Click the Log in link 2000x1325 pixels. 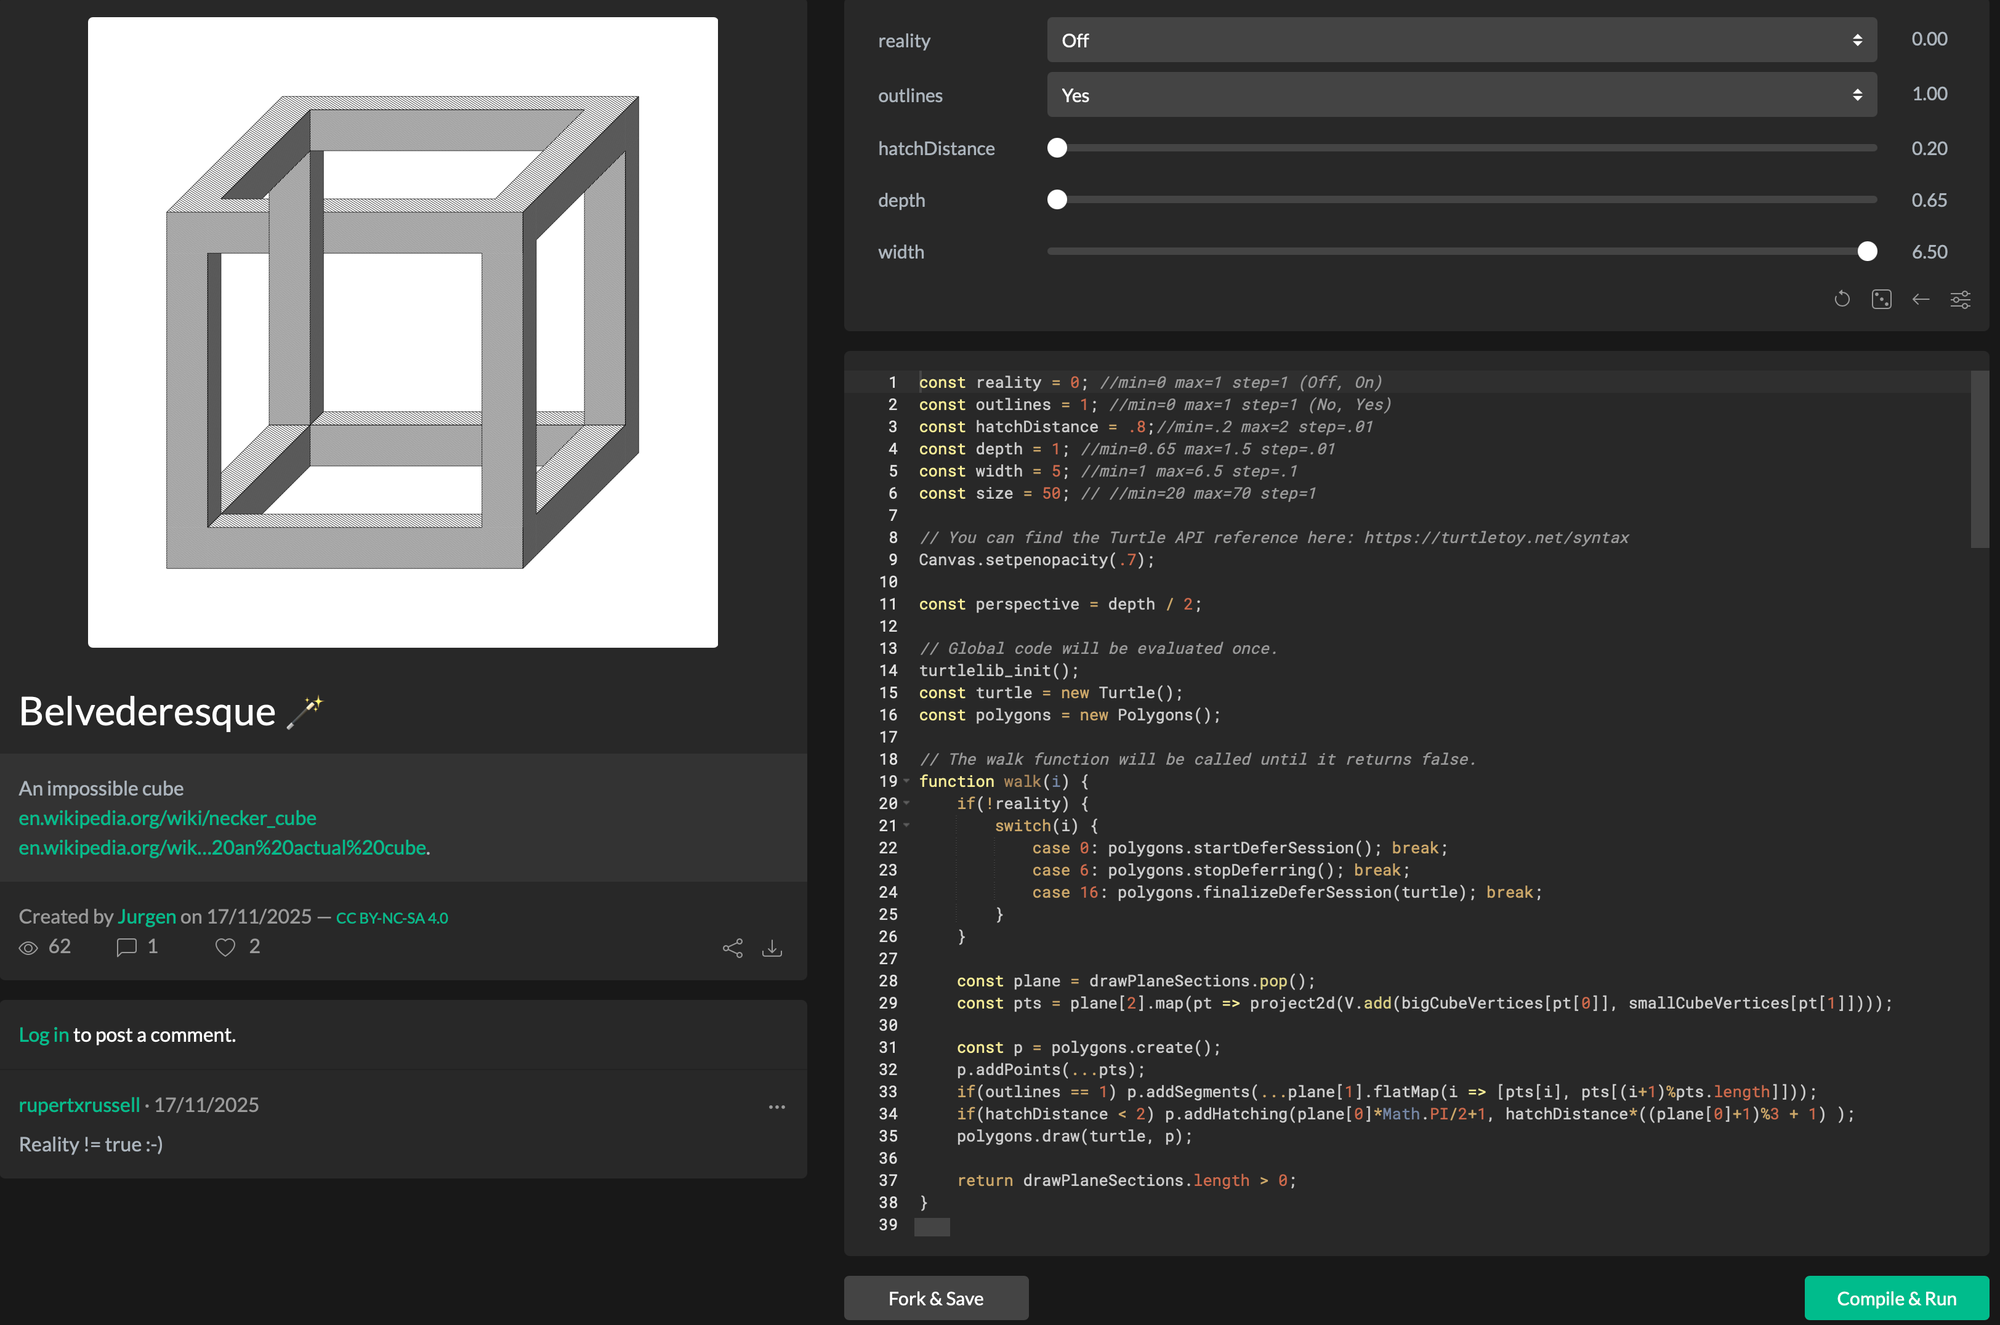(x=43, y=1035)
